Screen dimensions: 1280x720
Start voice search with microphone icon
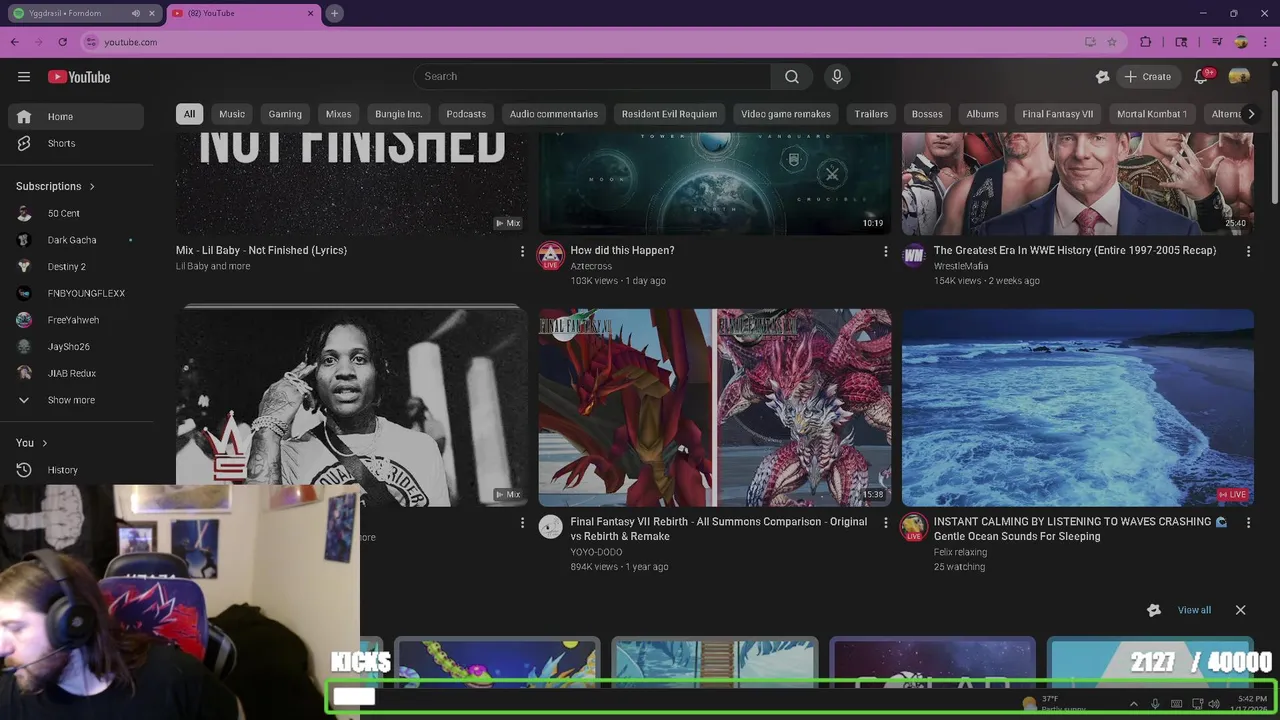(x=837, y=76)
